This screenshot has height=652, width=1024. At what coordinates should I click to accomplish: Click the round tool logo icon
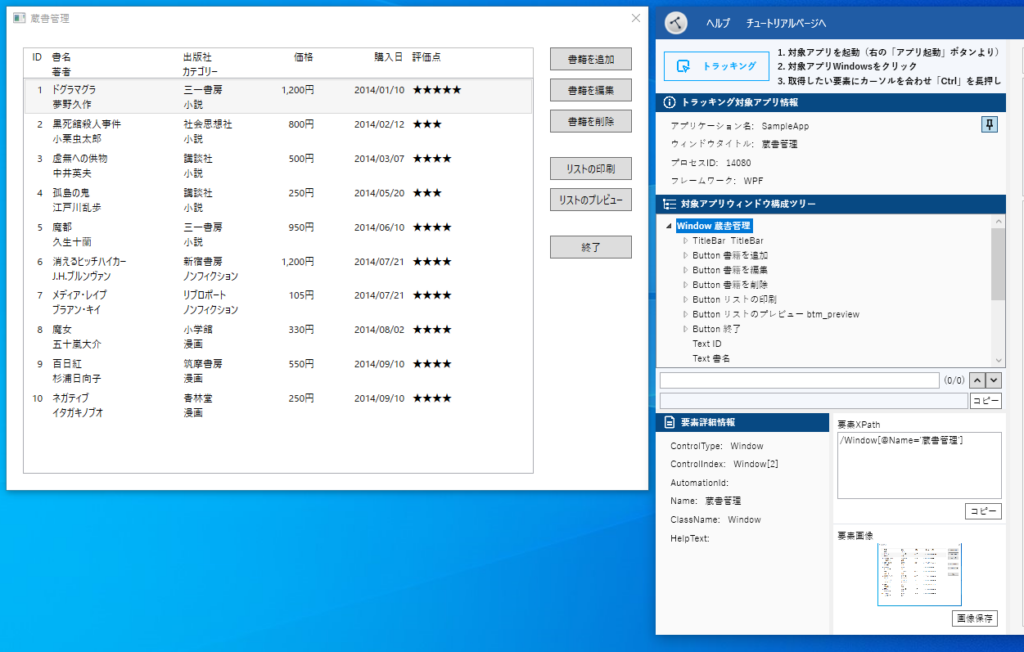click(677, 22)
